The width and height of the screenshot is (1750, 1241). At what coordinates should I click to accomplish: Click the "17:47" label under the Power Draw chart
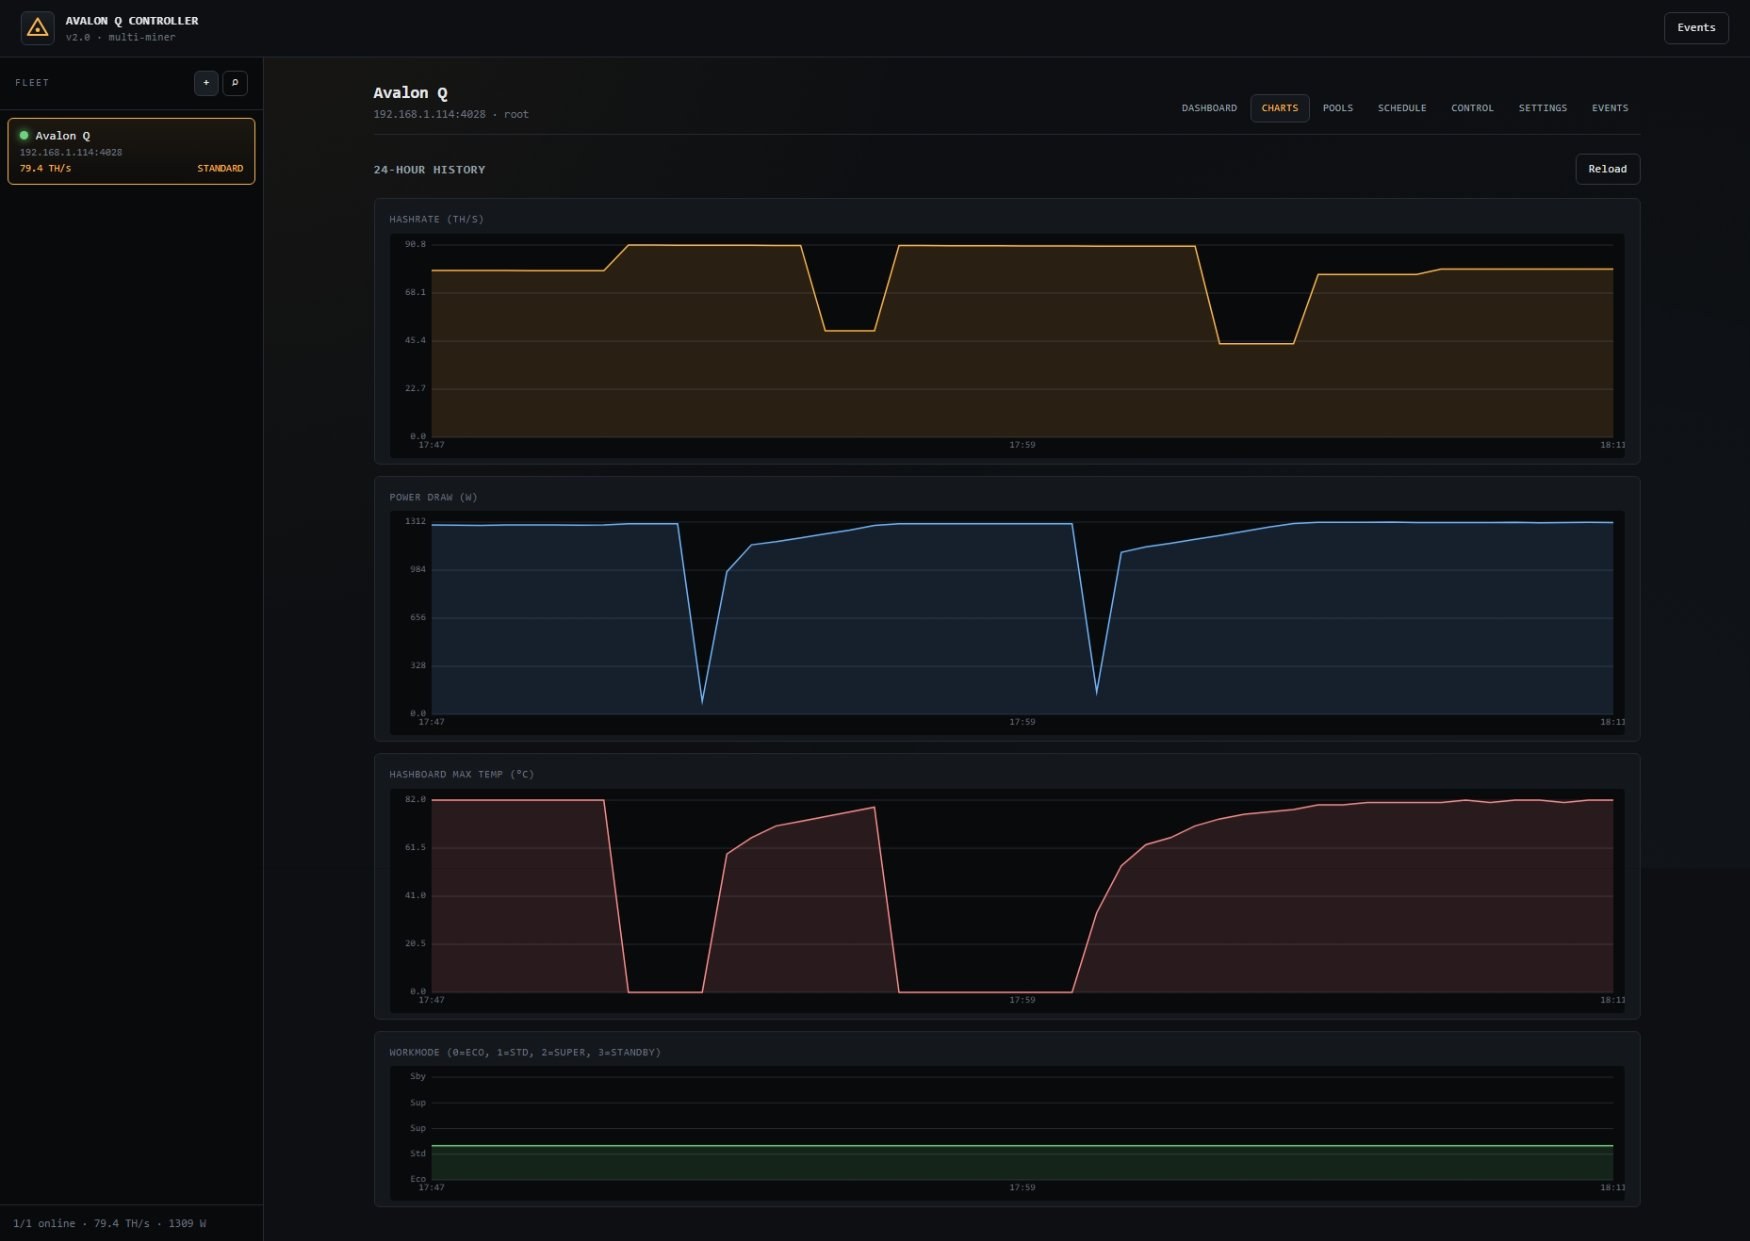431,722
